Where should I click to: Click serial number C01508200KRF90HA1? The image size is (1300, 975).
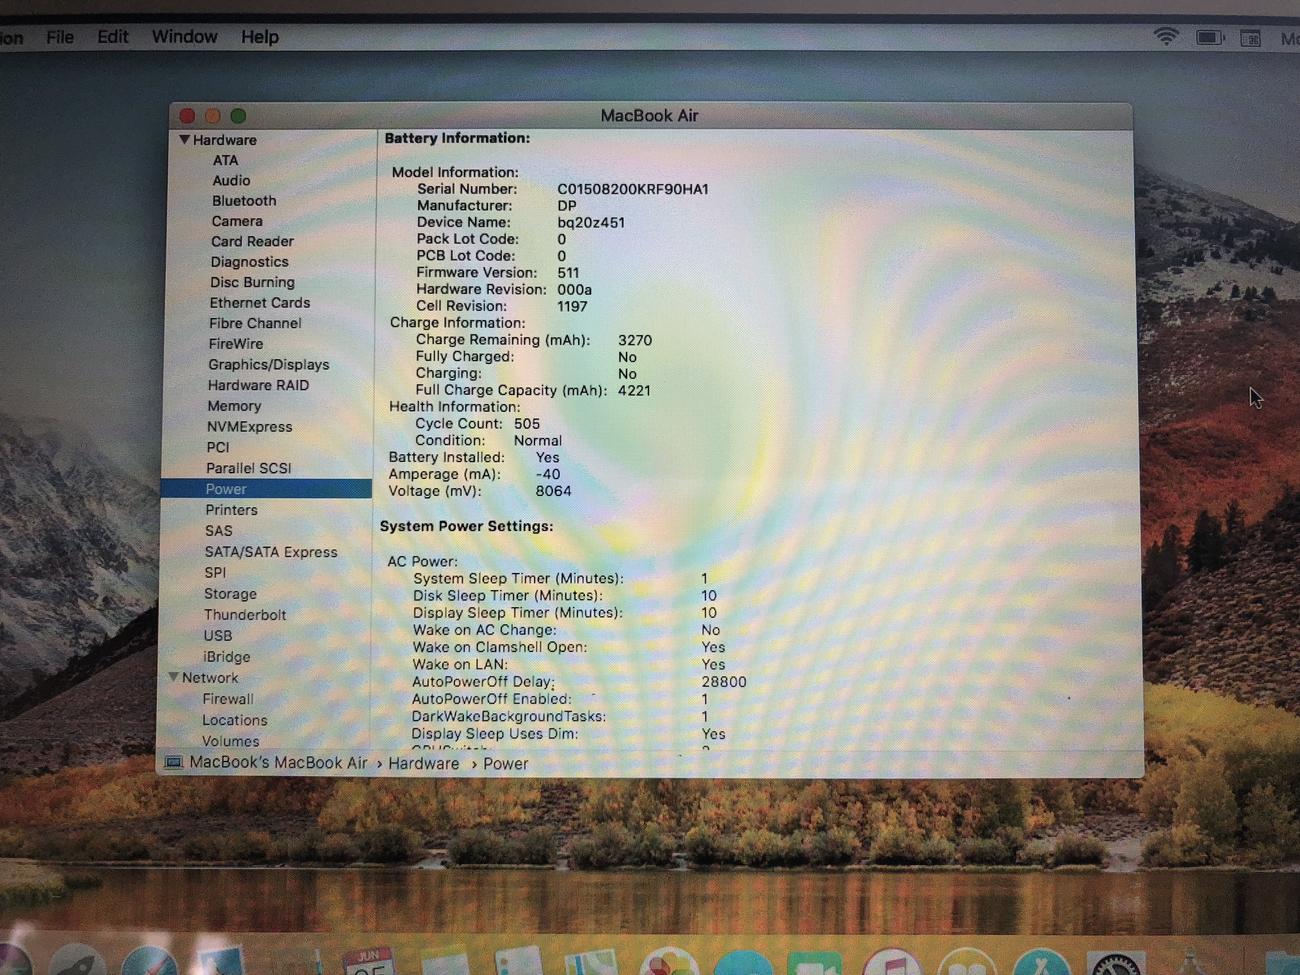pyautogui.click(x=633, y=189)
